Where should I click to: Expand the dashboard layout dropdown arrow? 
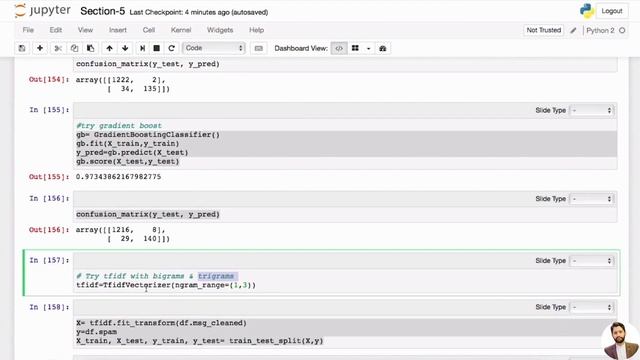click(x=368, y=48)
